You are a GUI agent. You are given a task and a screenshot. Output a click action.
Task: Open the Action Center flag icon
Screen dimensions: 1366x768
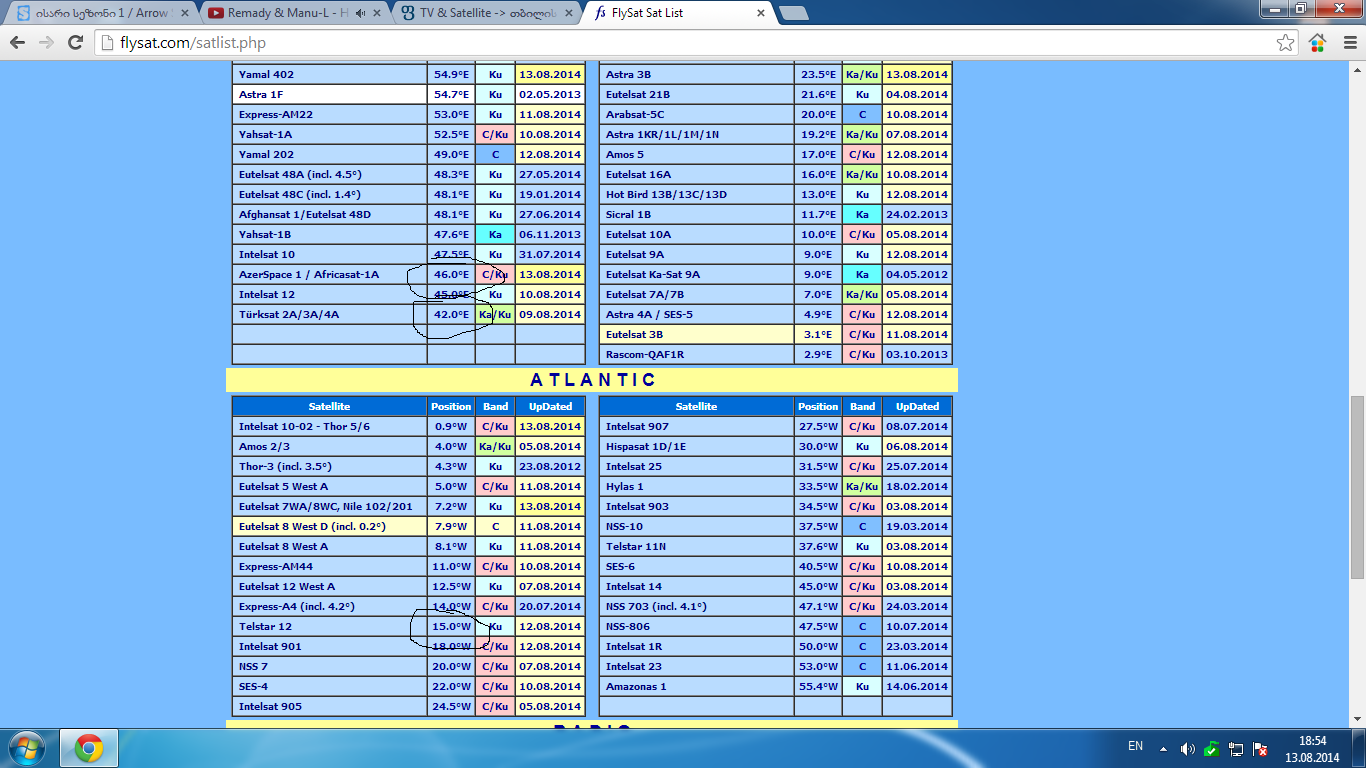(1260, 748)
